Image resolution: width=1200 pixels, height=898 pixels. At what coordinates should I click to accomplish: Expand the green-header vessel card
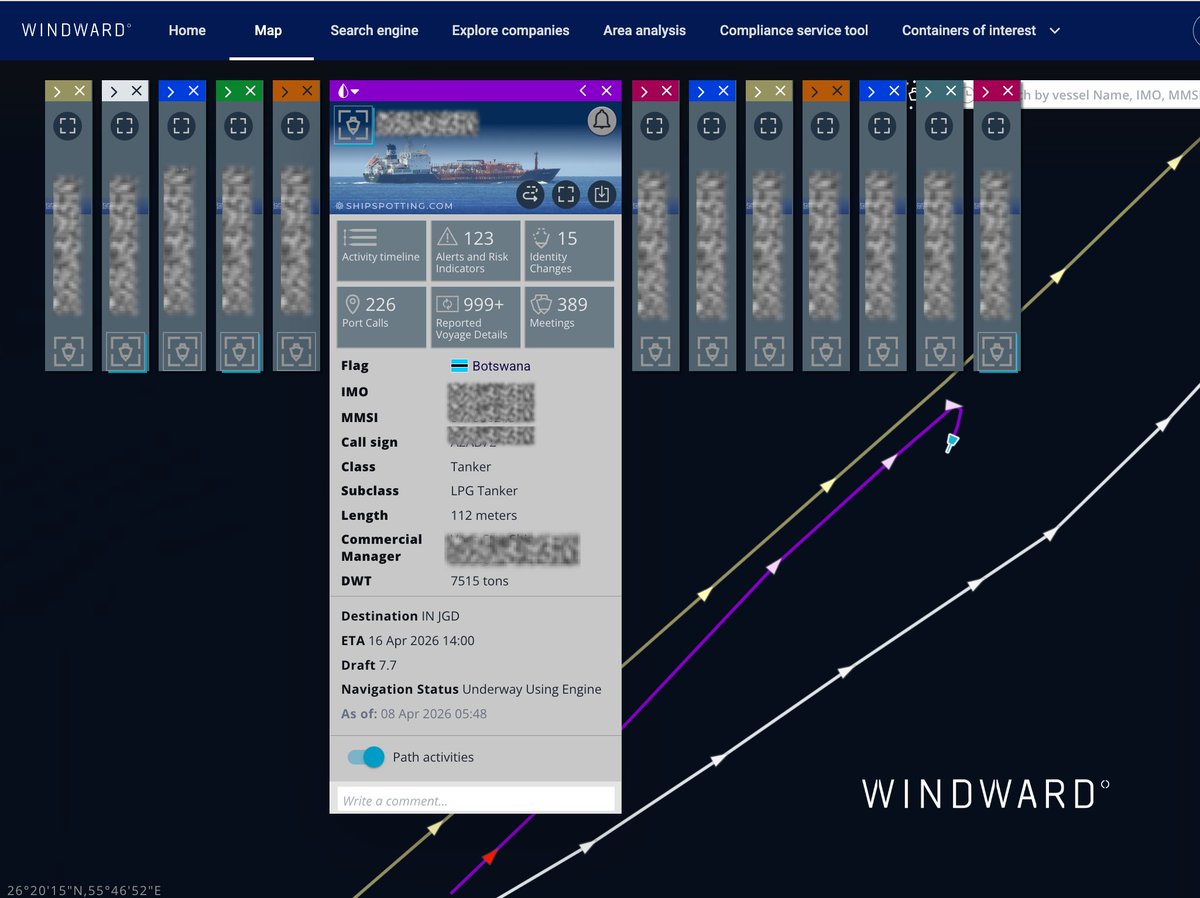click(x=227, y=91)
